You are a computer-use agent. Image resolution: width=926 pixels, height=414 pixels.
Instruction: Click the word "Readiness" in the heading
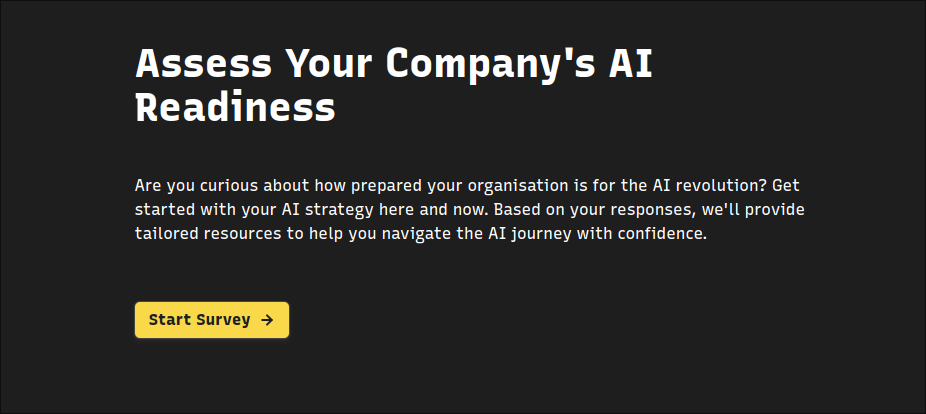point(235,107)
